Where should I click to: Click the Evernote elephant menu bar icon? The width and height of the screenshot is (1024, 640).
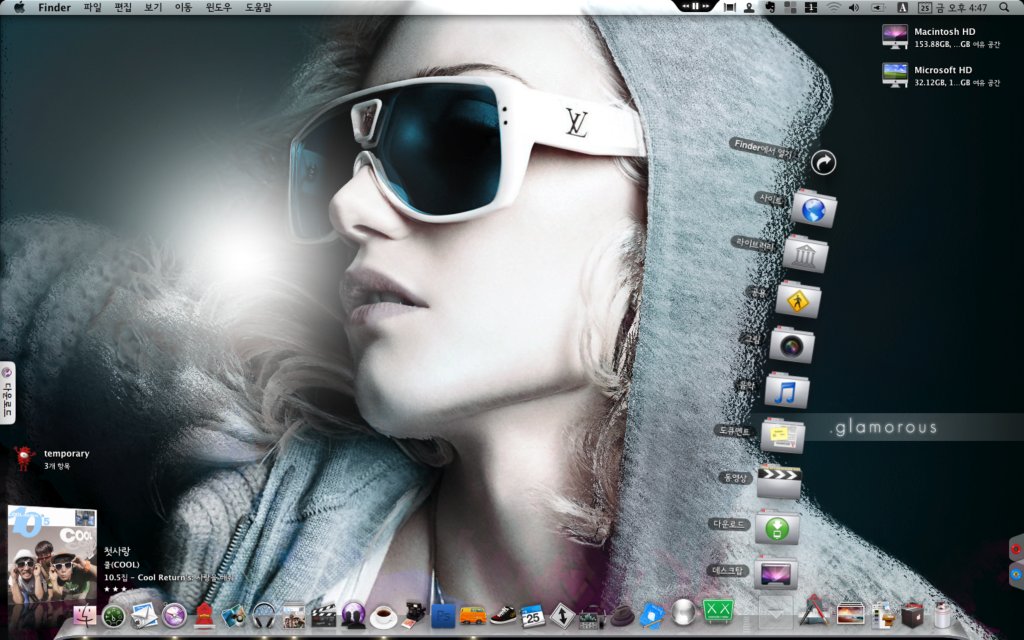click(x=769, y=7)
